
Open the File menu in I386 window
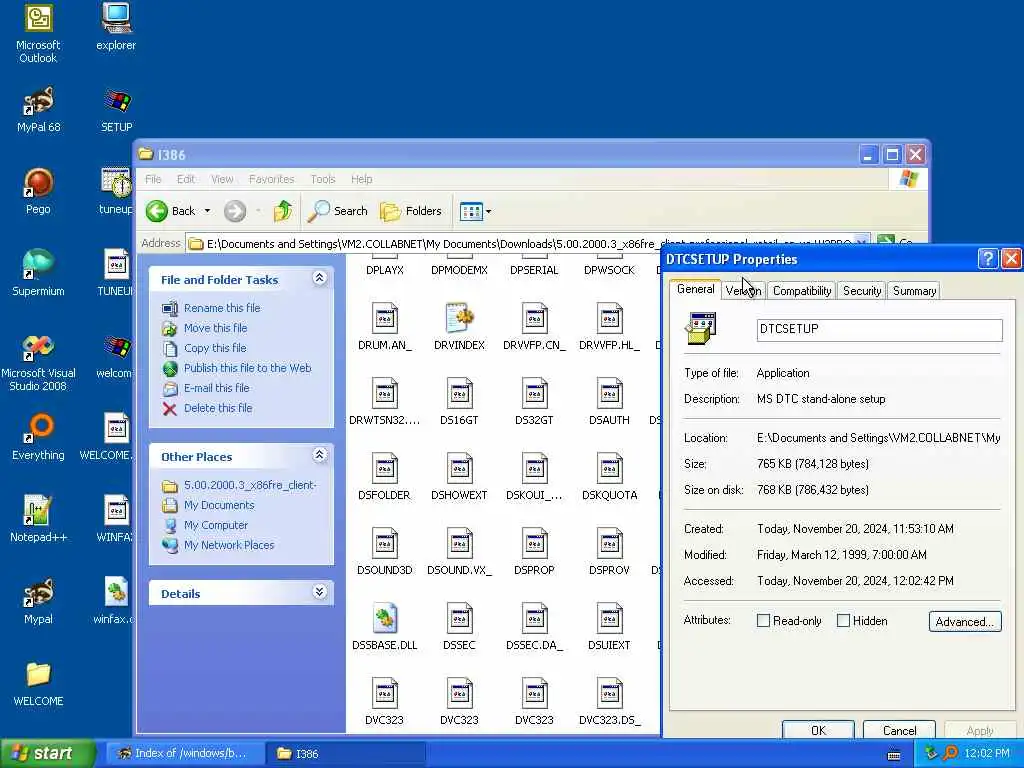pyautogui.click(x=153, y=179)
